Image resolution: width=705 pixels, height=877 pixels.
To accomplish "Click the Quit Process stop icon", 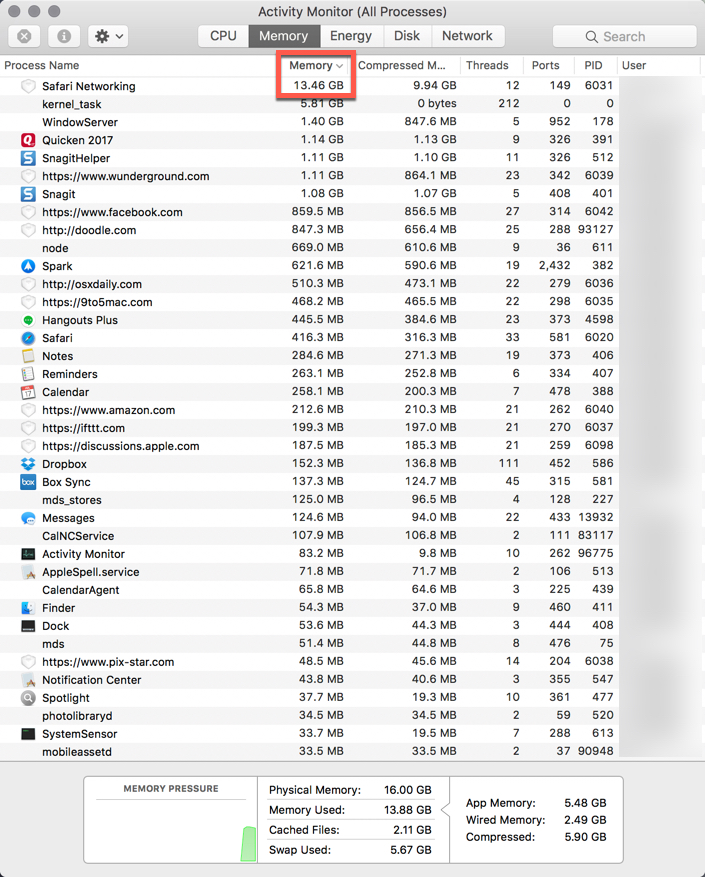I will pyautogui.click(x=24, y=36).
